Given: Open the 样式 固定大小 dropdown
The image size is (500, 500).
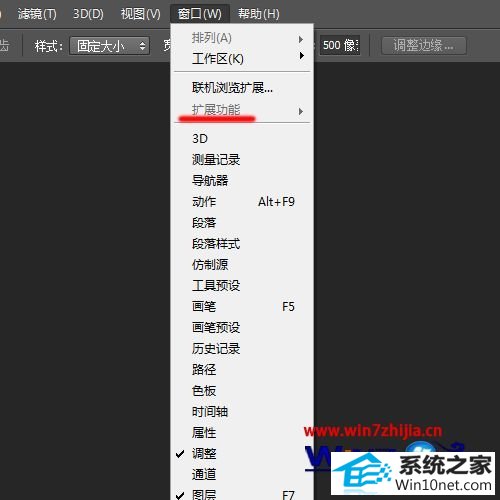Looking at the screenshot, I should [109, 46].
